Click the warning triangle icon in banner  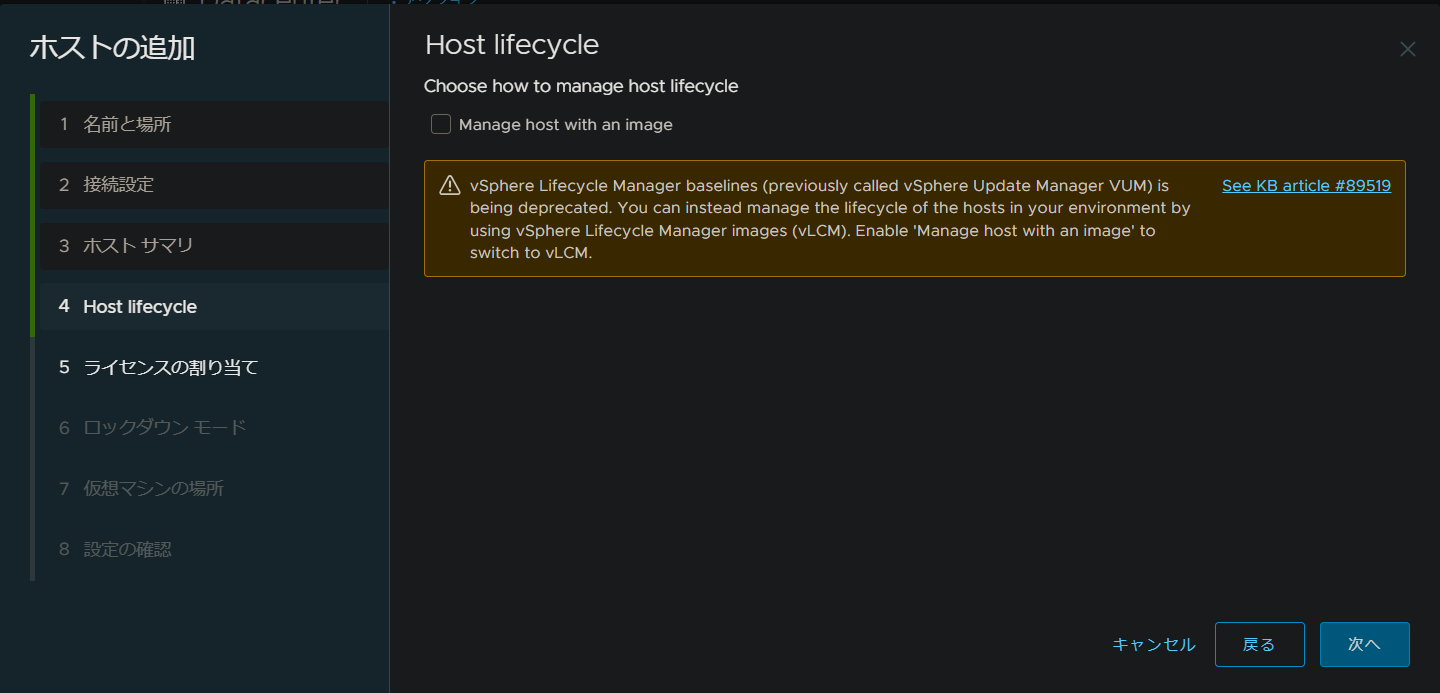click(449, 186)
